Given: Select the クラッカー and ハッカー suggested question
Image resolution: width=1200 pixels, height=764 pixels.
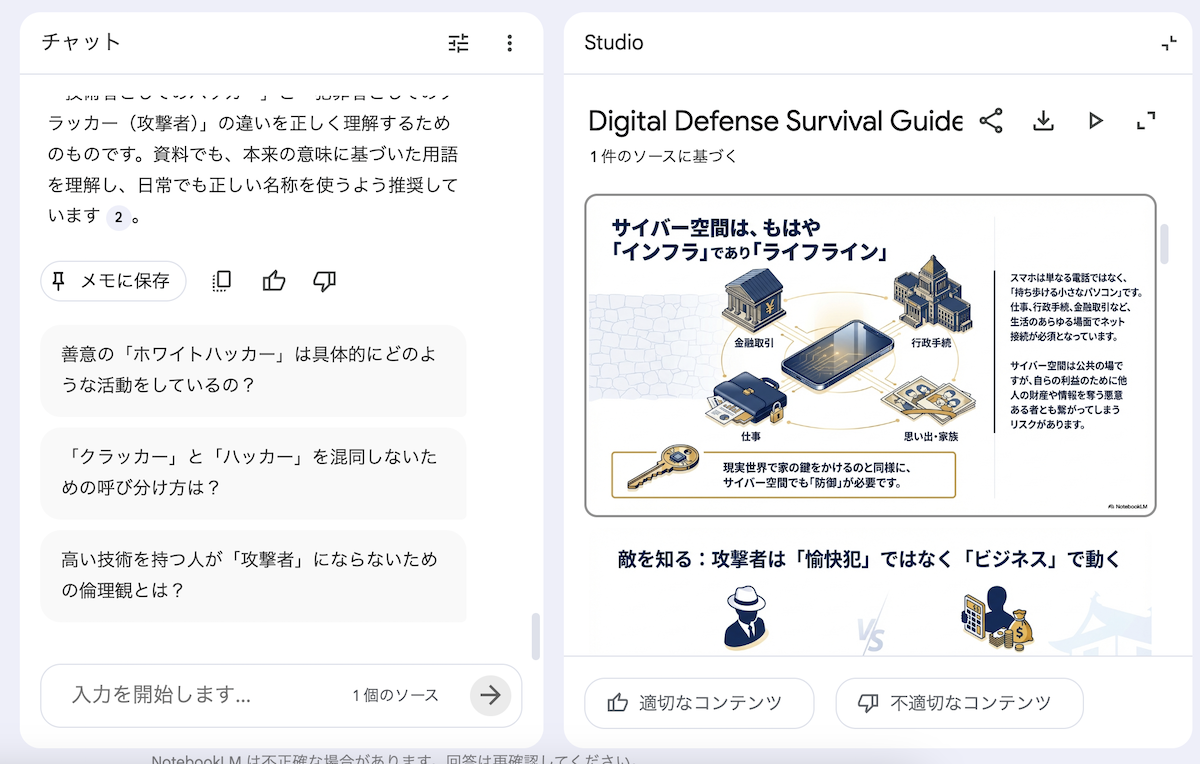Looking at the screenshot, I should coord(253,473).
